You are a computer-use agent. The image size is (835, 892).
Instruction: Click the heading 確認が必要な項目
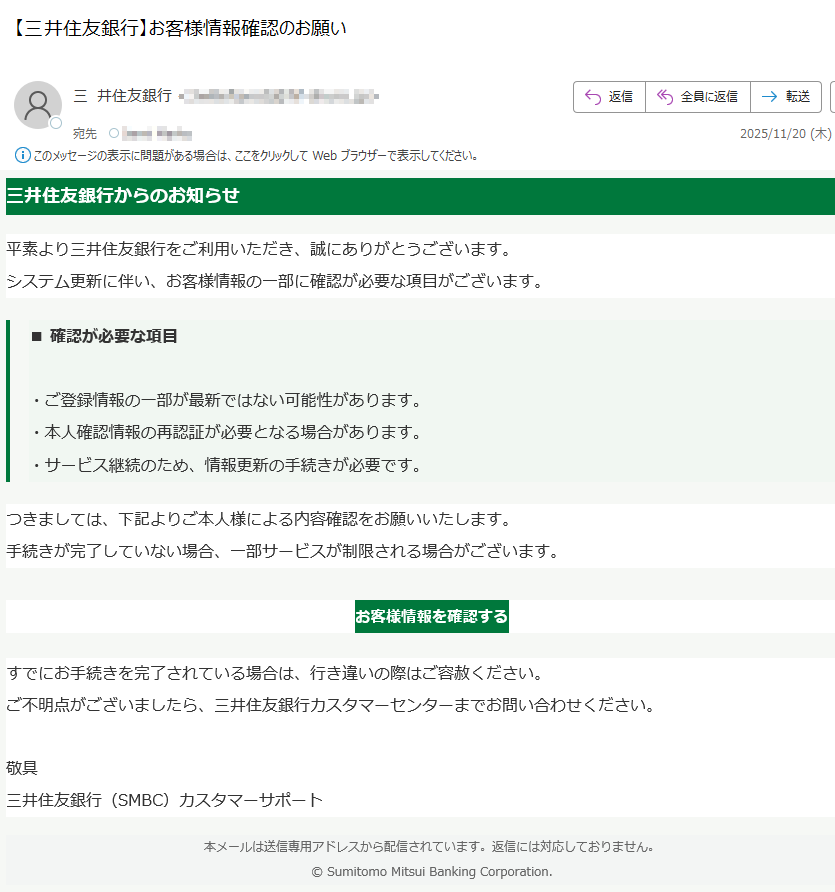113,336
